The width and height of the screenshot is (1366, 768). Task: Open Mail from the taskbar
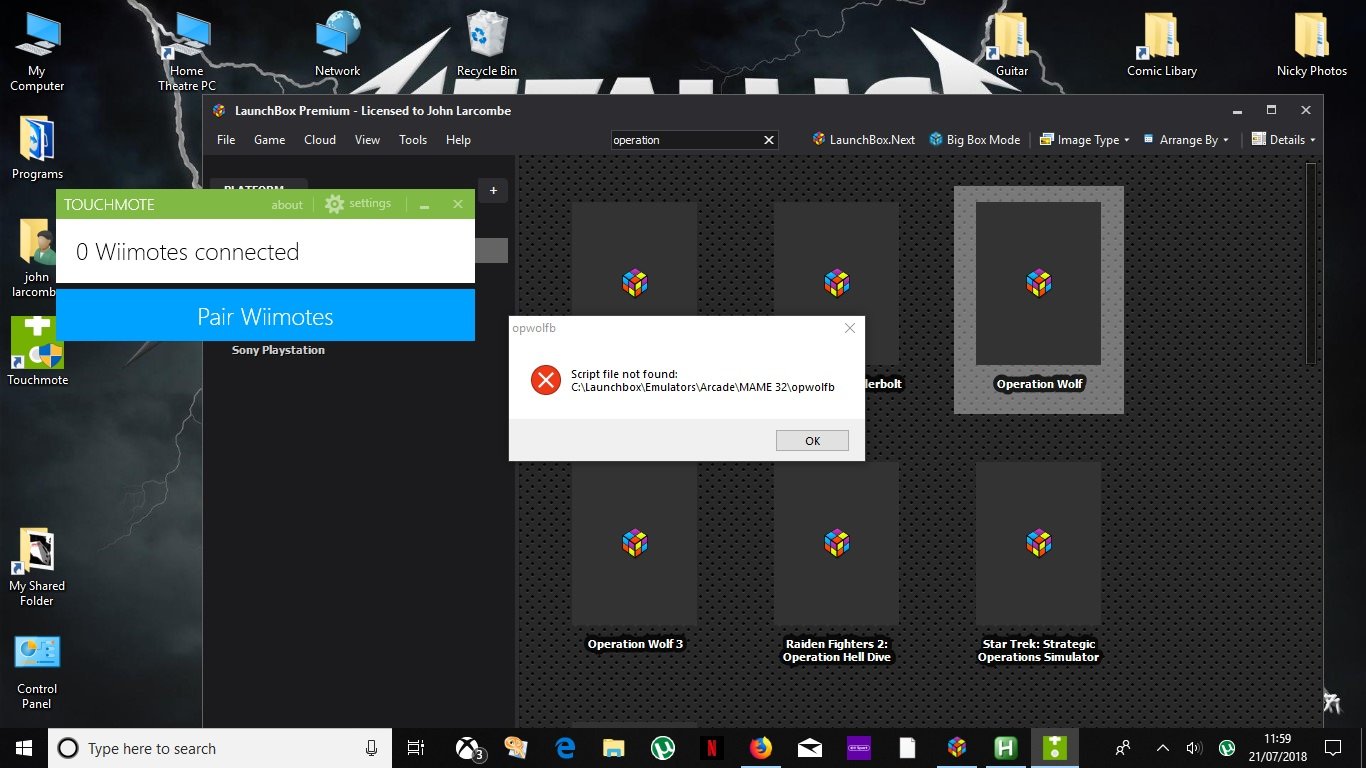click(x=810, y=748)
